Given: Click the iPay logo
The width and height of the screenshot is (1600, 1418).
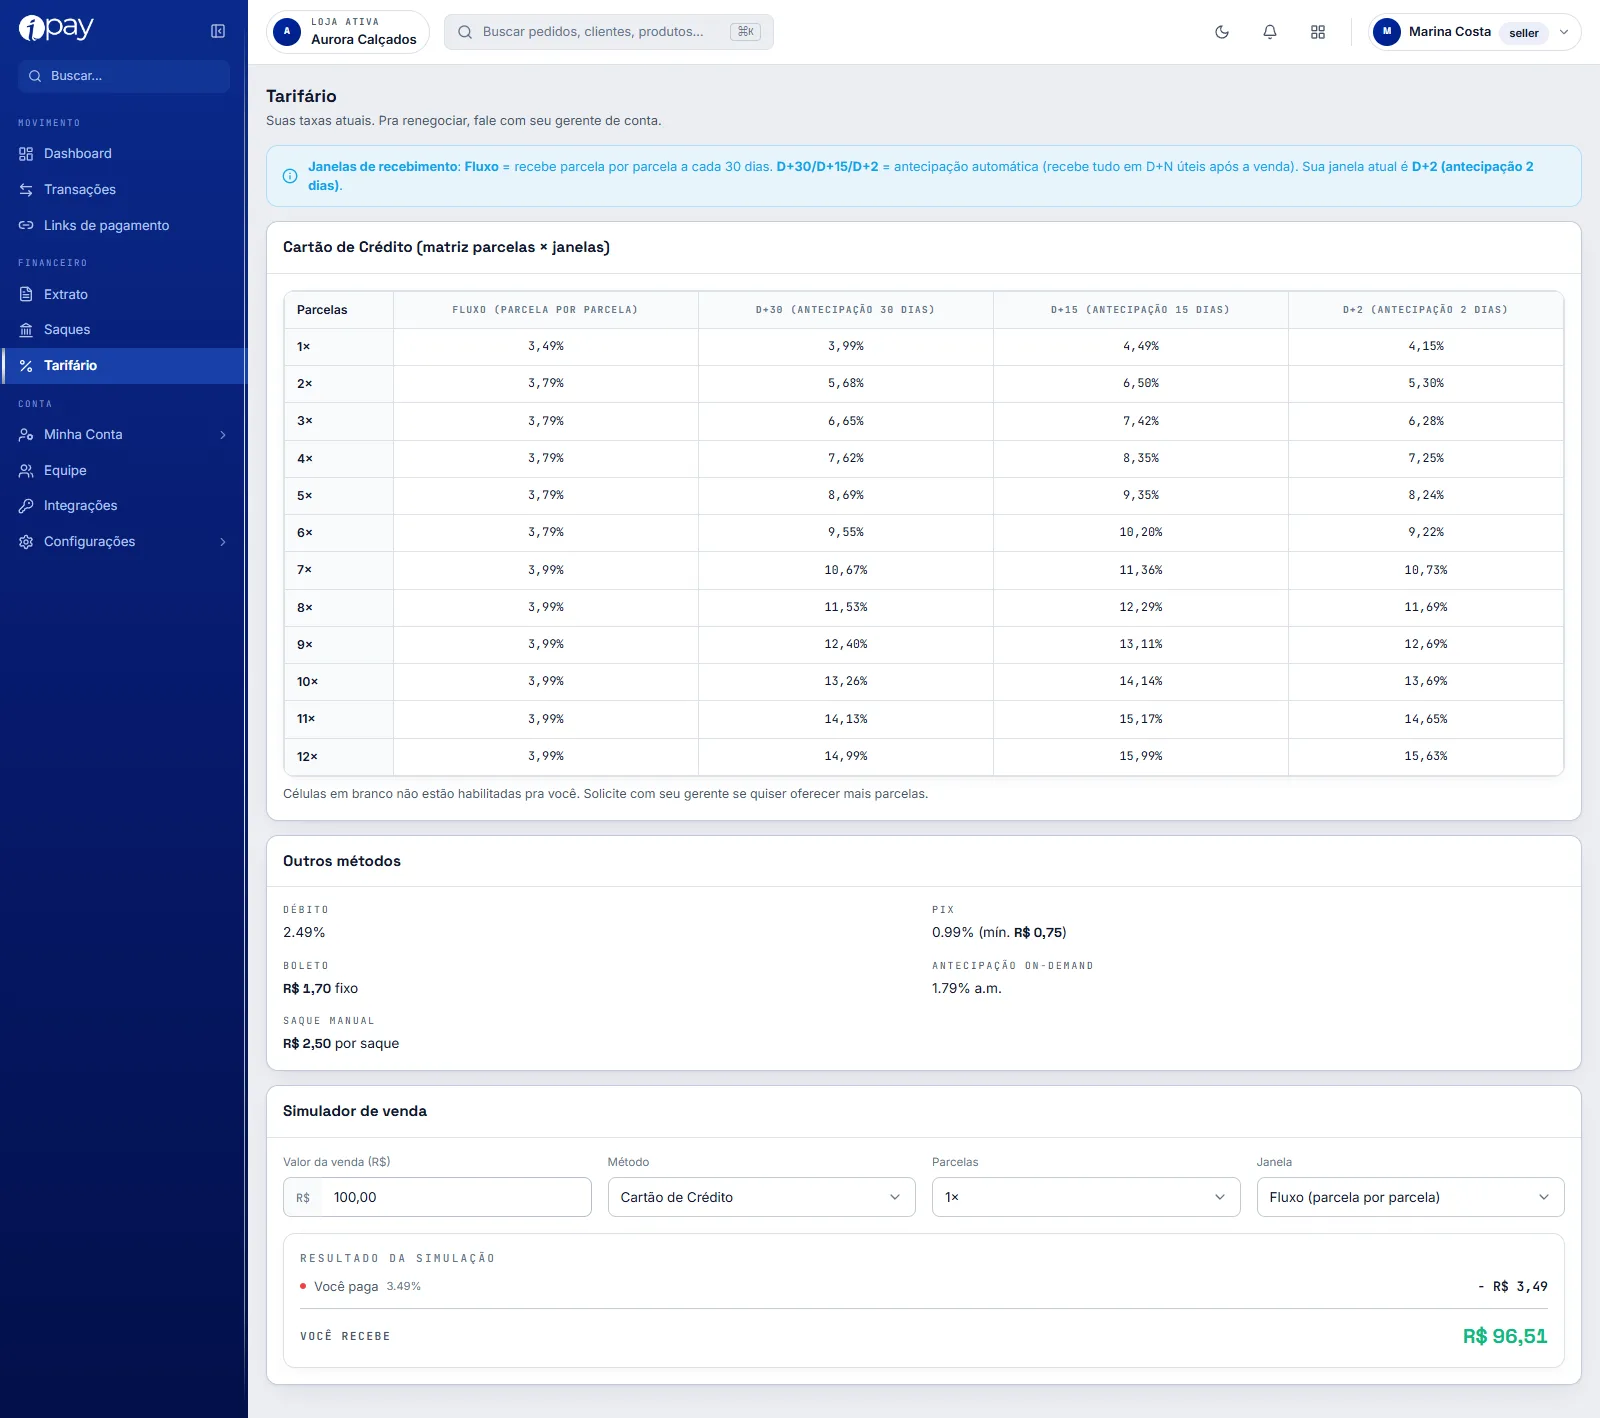Looking at the screenshot, I should (56, 28).
